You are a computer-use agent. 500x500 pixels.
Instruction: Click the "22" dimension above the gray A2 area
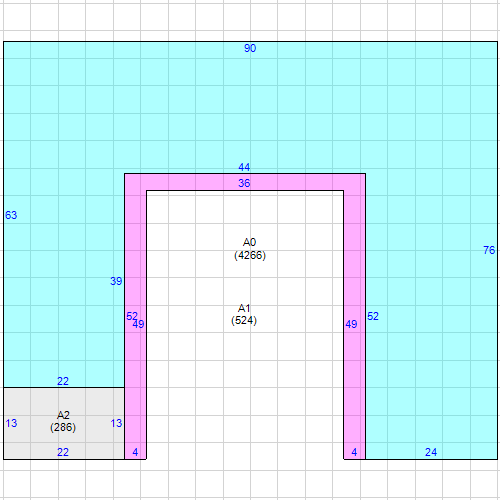(x=63, y=381)
